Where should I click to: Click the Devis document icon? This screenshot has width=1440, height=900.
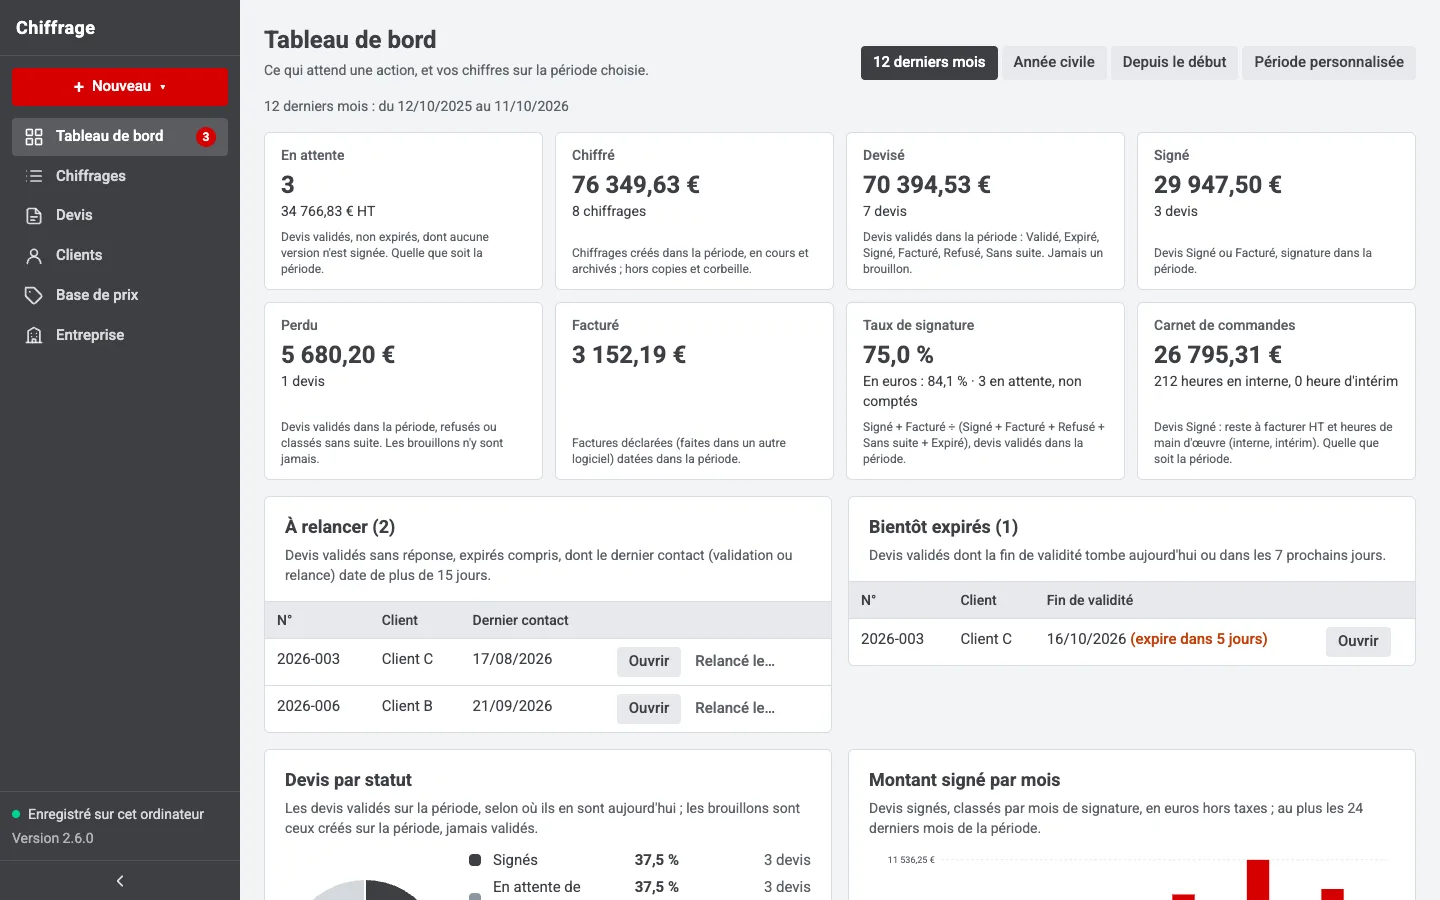click(34, 216)
